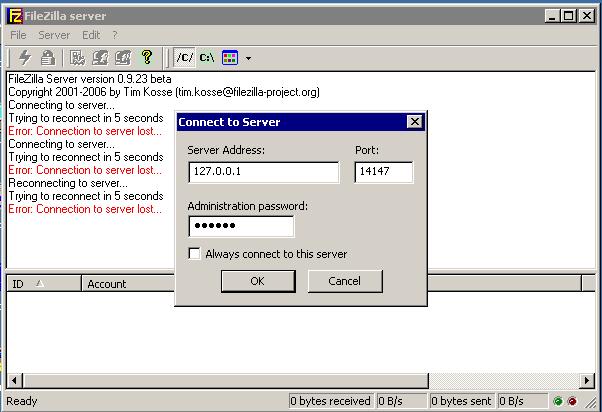Image resolution: width=602 pixels, height=412 pixels.
Task: Open the Server menu
Action: coord(54,35)
